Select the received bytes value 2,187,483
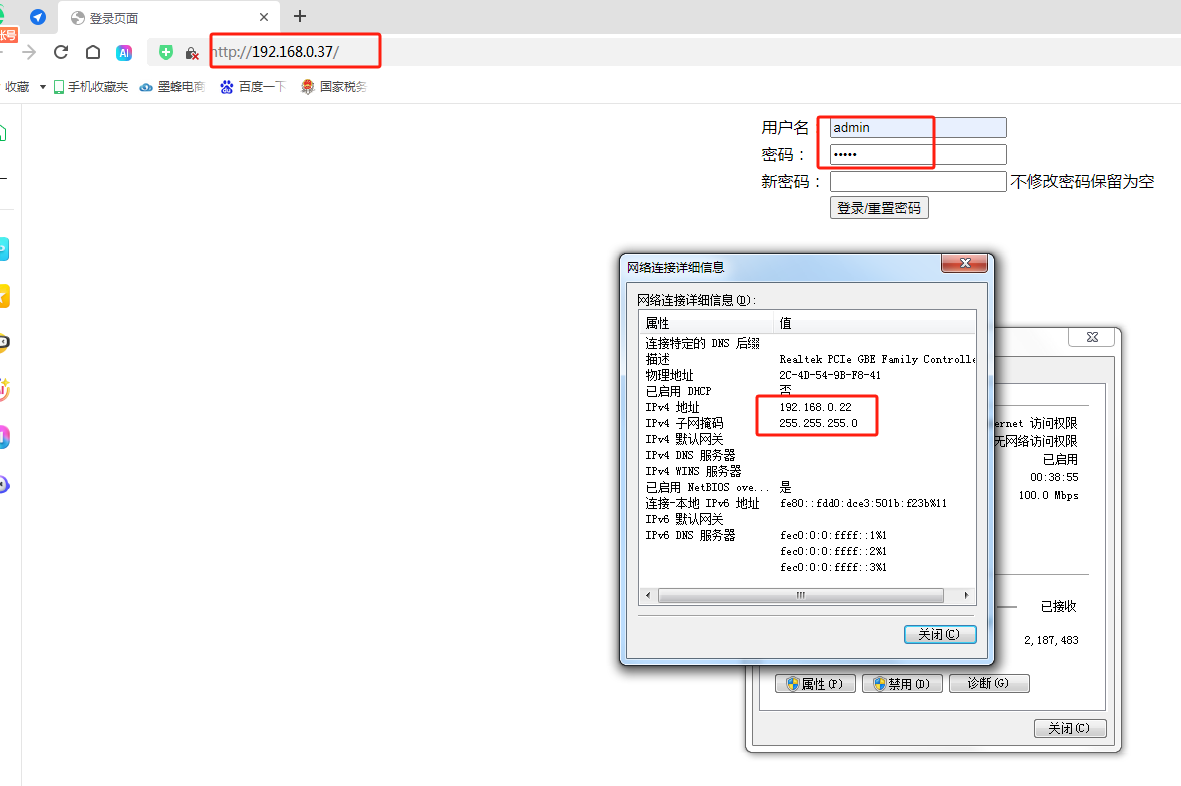Image resolution: width=1181 pixels, height=786 pixels. coord(1051,640)
